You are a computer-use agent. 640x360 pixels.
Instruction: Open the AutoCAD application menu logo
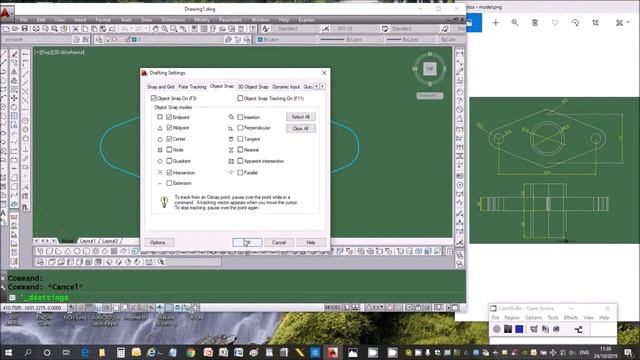click(6, 12)
